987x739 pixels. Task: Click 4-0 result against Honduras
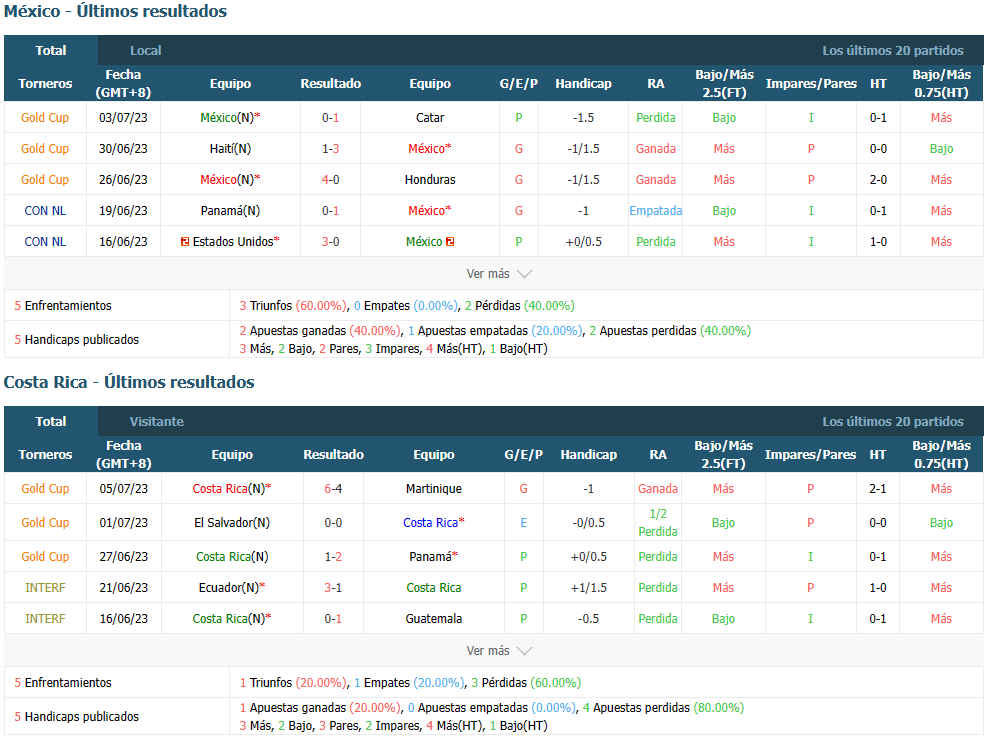(x=330, y=179)
